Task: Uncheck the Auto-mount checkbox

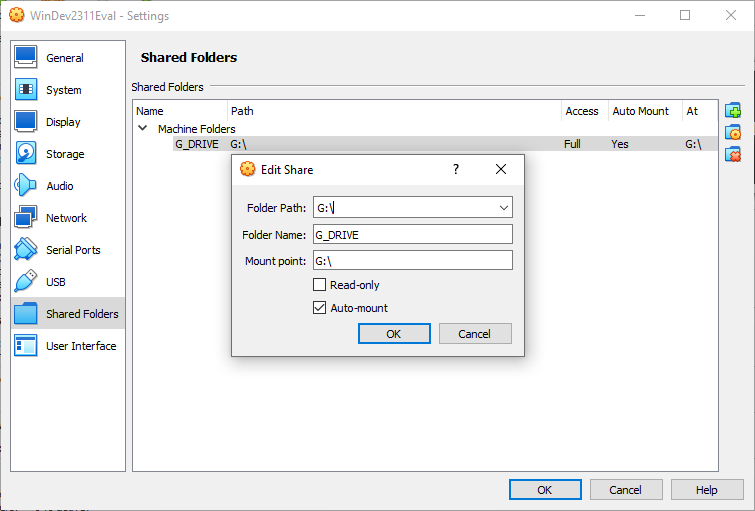Action: pyautogui.click(x=319, y=308)
